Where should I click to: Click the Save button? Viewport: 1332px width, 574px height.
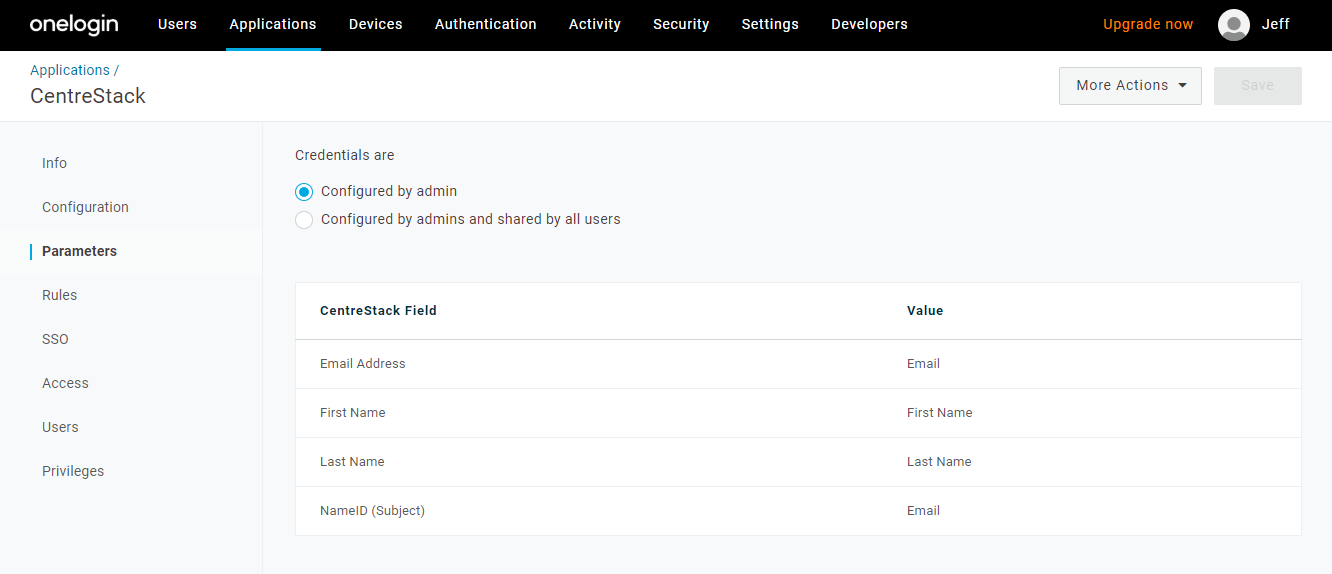(x=1257, y=86)
